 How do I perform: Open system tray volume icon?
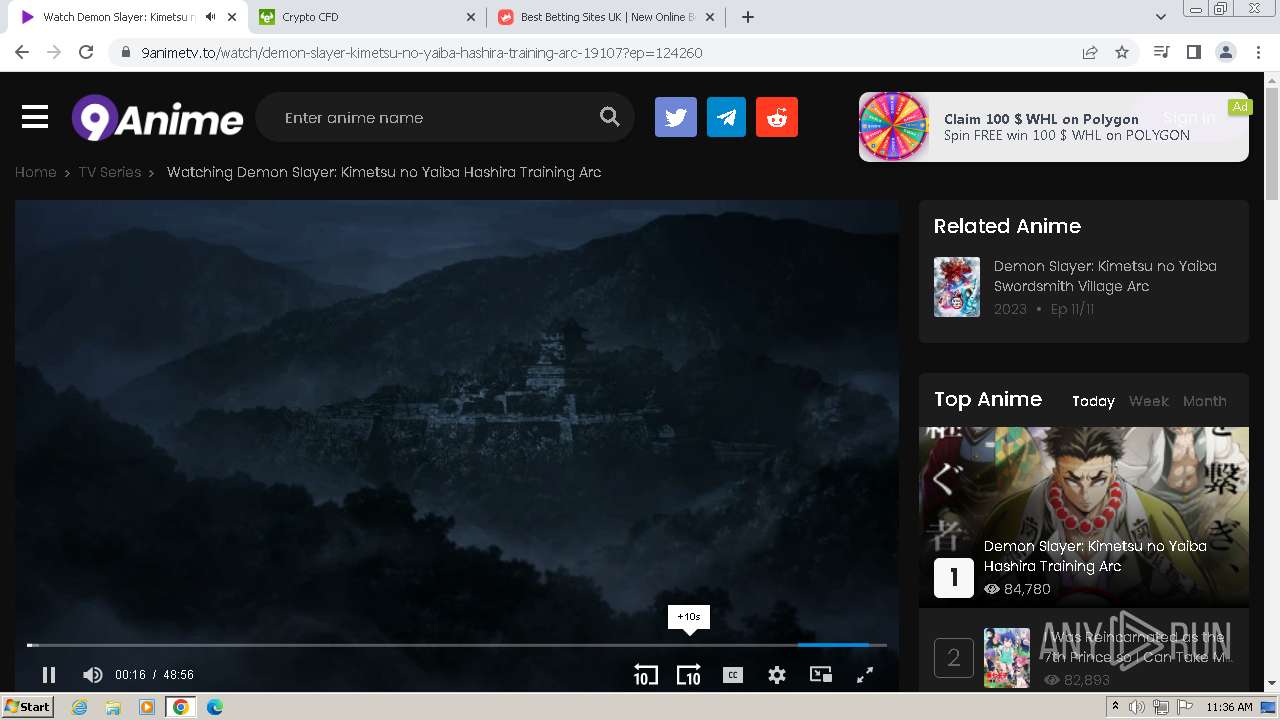(1137, 707)
